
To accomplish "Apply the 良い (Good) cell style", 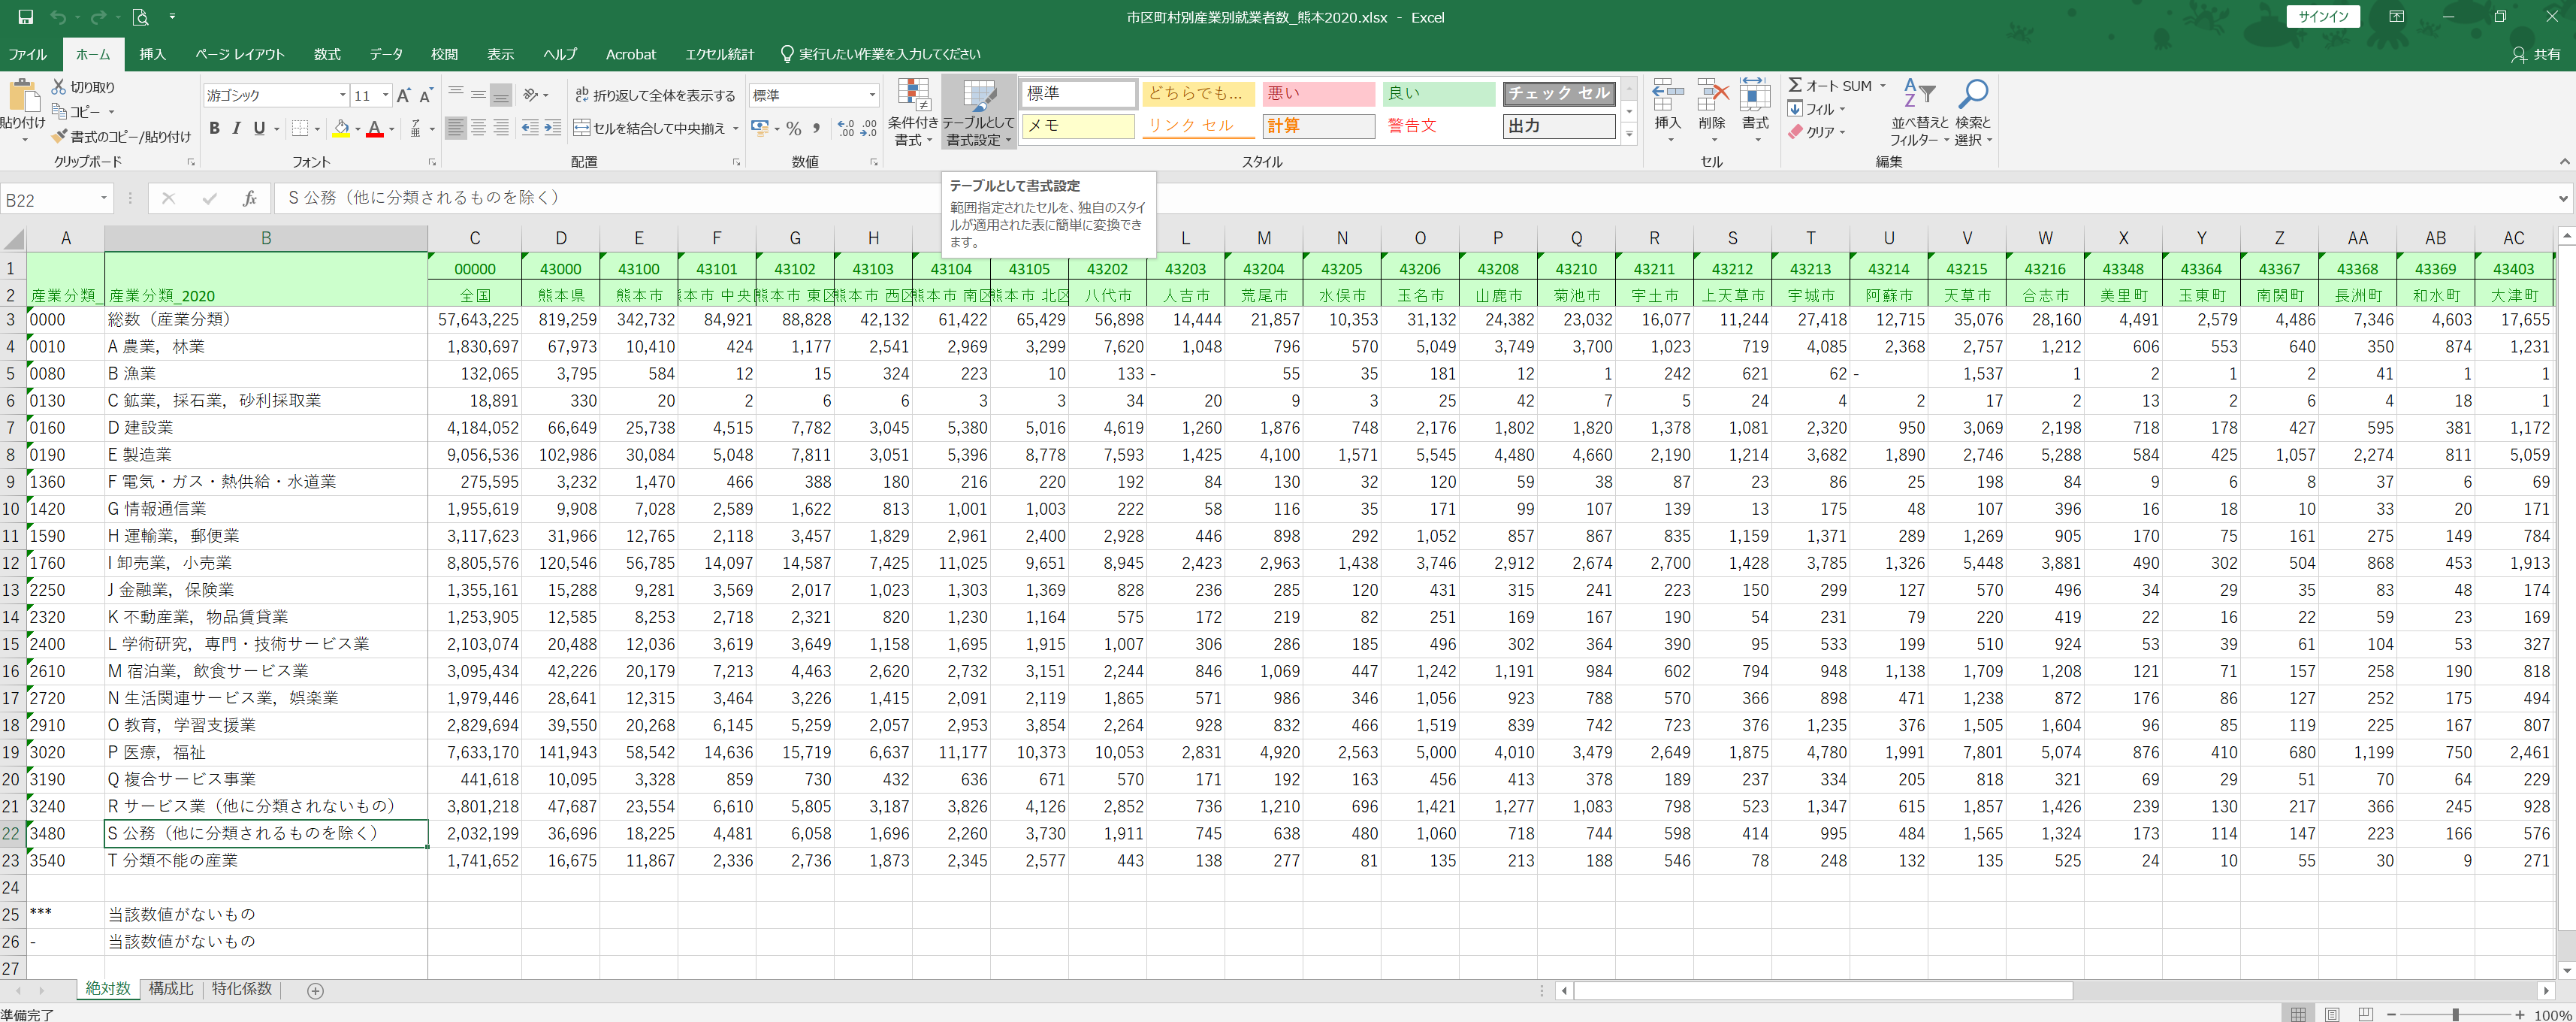I will point(1438,94).
